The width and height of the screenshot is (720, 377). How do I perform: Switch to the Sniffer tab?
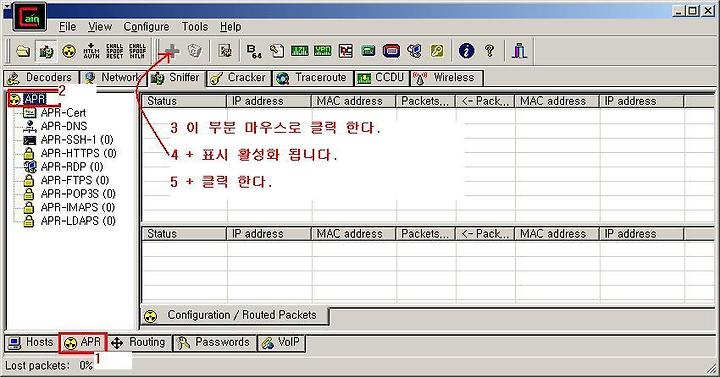[x=176, y=78]
